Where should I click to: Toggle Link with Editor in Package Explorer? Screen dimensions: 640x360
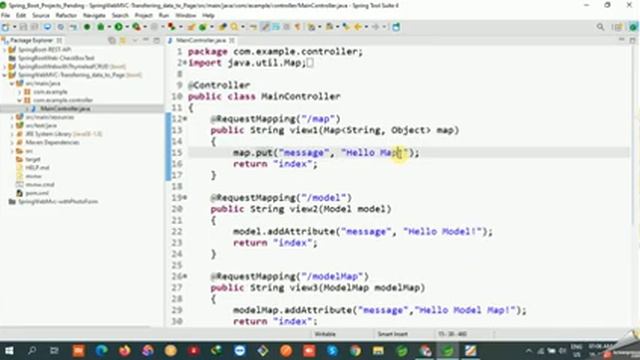123,40
